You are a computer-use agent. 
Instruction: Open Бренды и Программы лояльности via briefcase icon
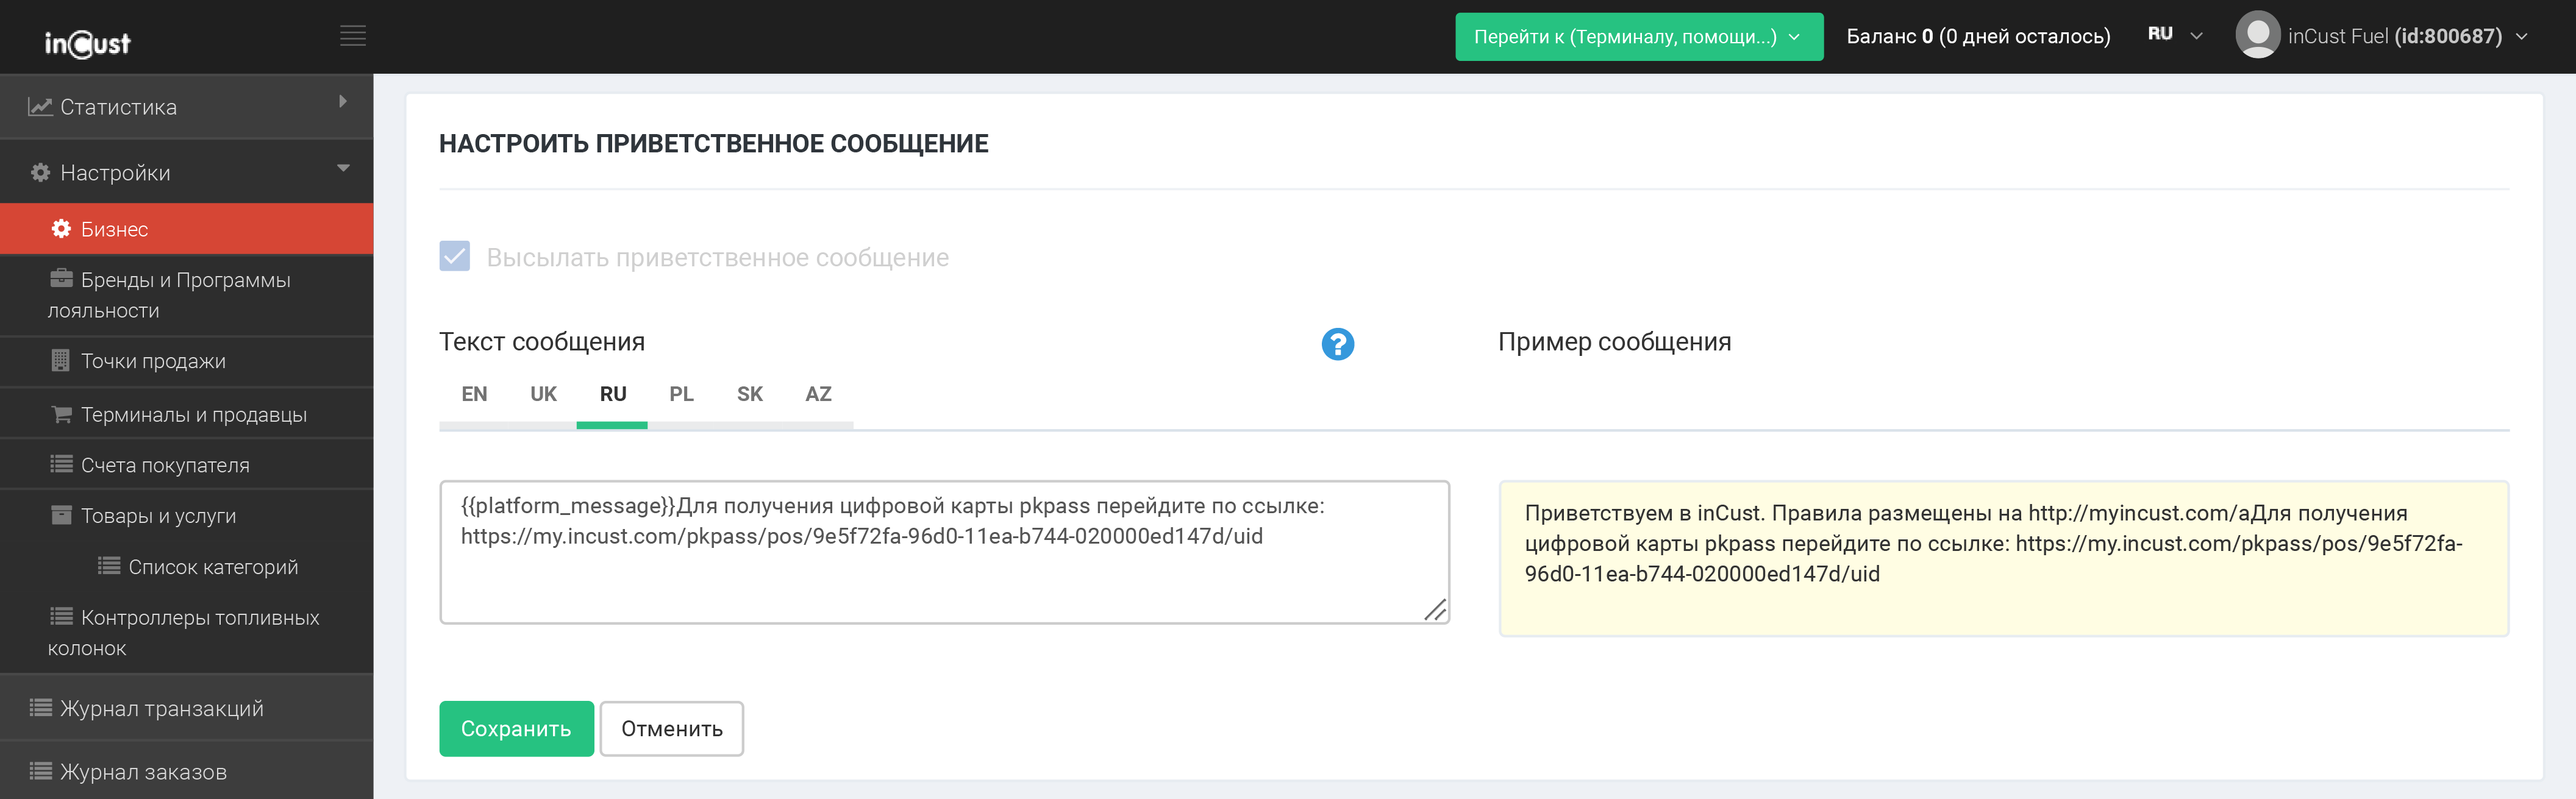[61, 279]
